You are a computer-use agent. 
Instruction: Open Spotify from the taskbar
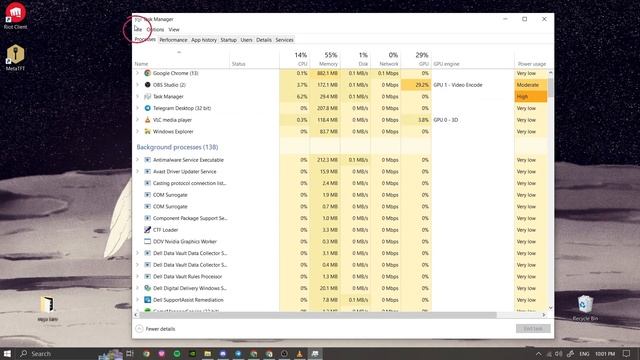pos(177,353)
